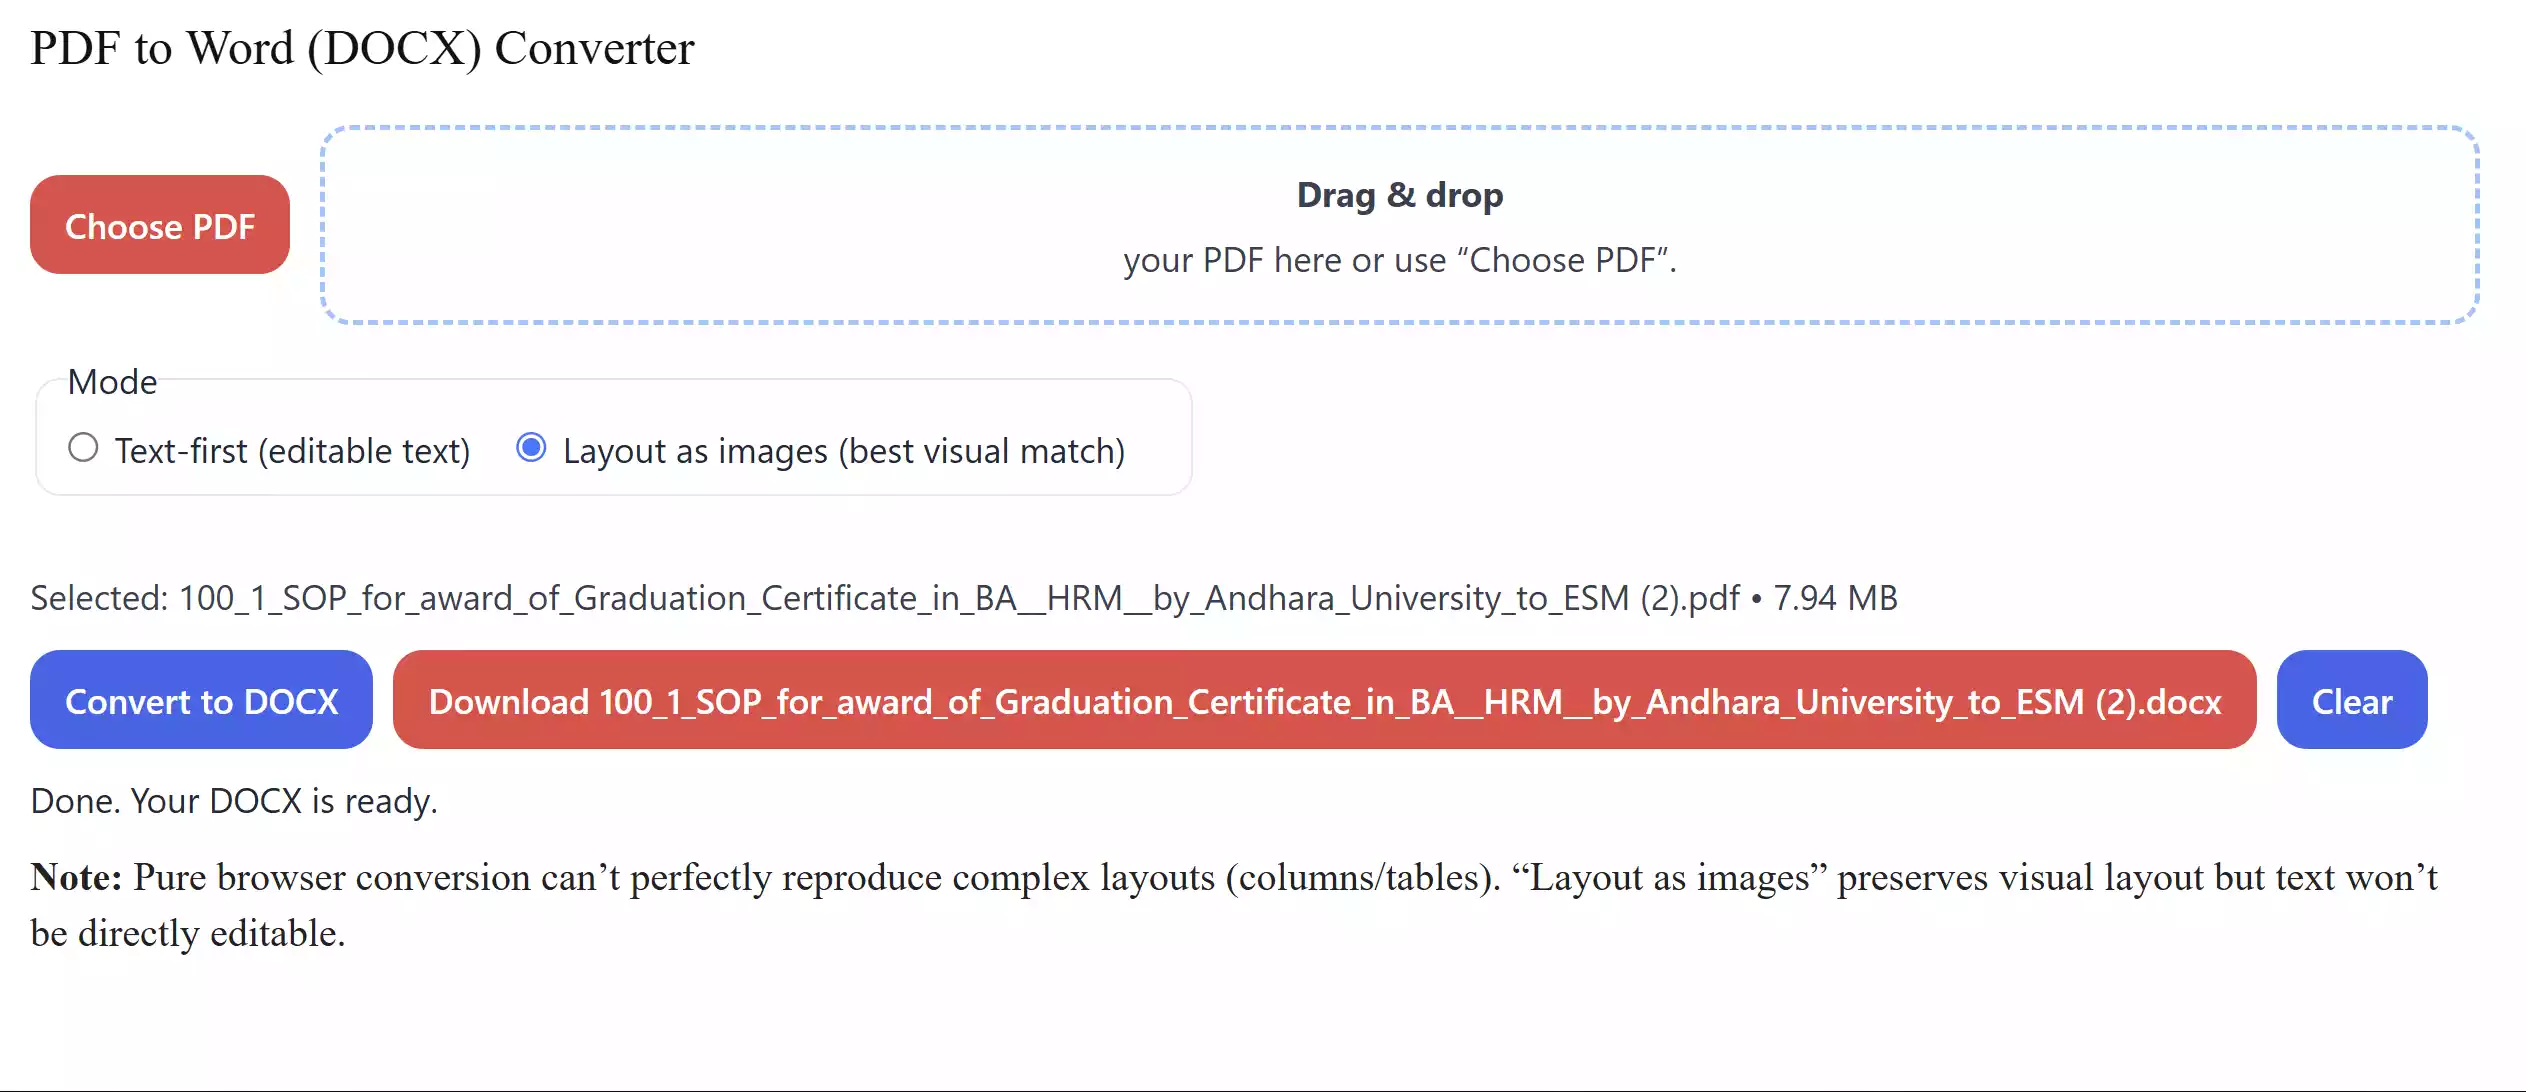Click the Mode group label

[x=112, y=381]
